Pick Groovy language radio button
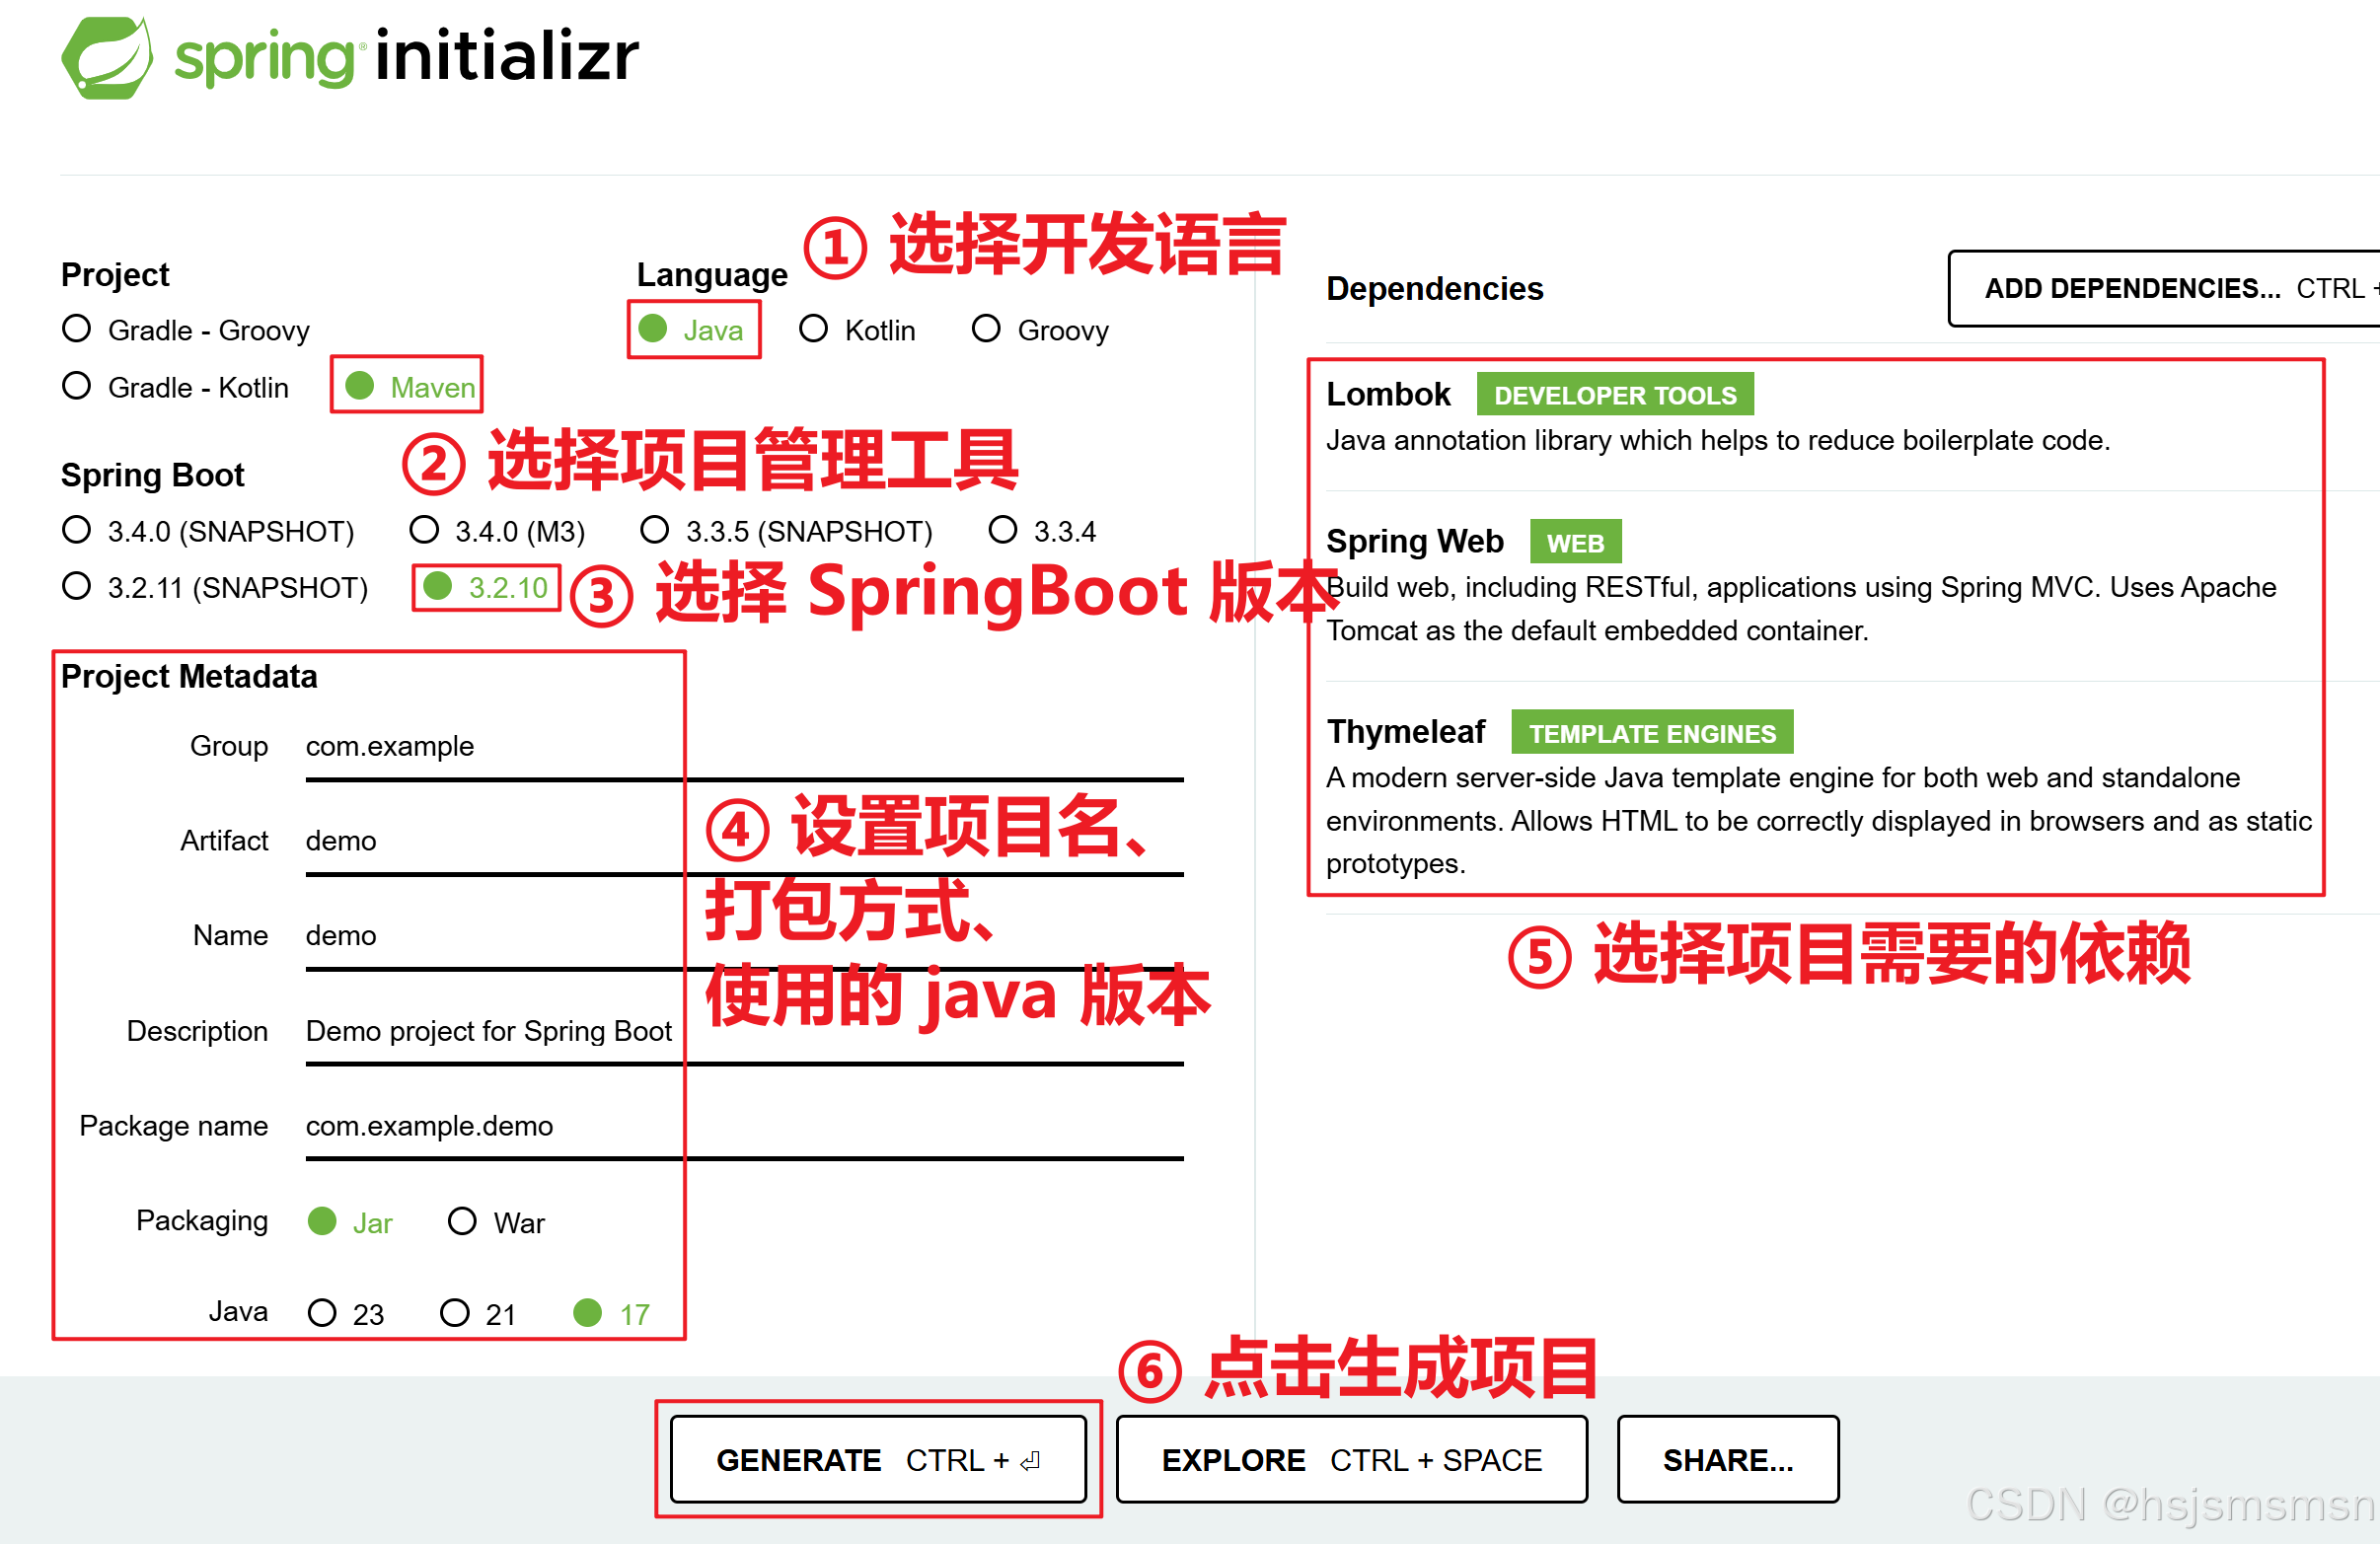Image resolution: width=2380 pixels, height=1544 pixels. coord(986,329)
